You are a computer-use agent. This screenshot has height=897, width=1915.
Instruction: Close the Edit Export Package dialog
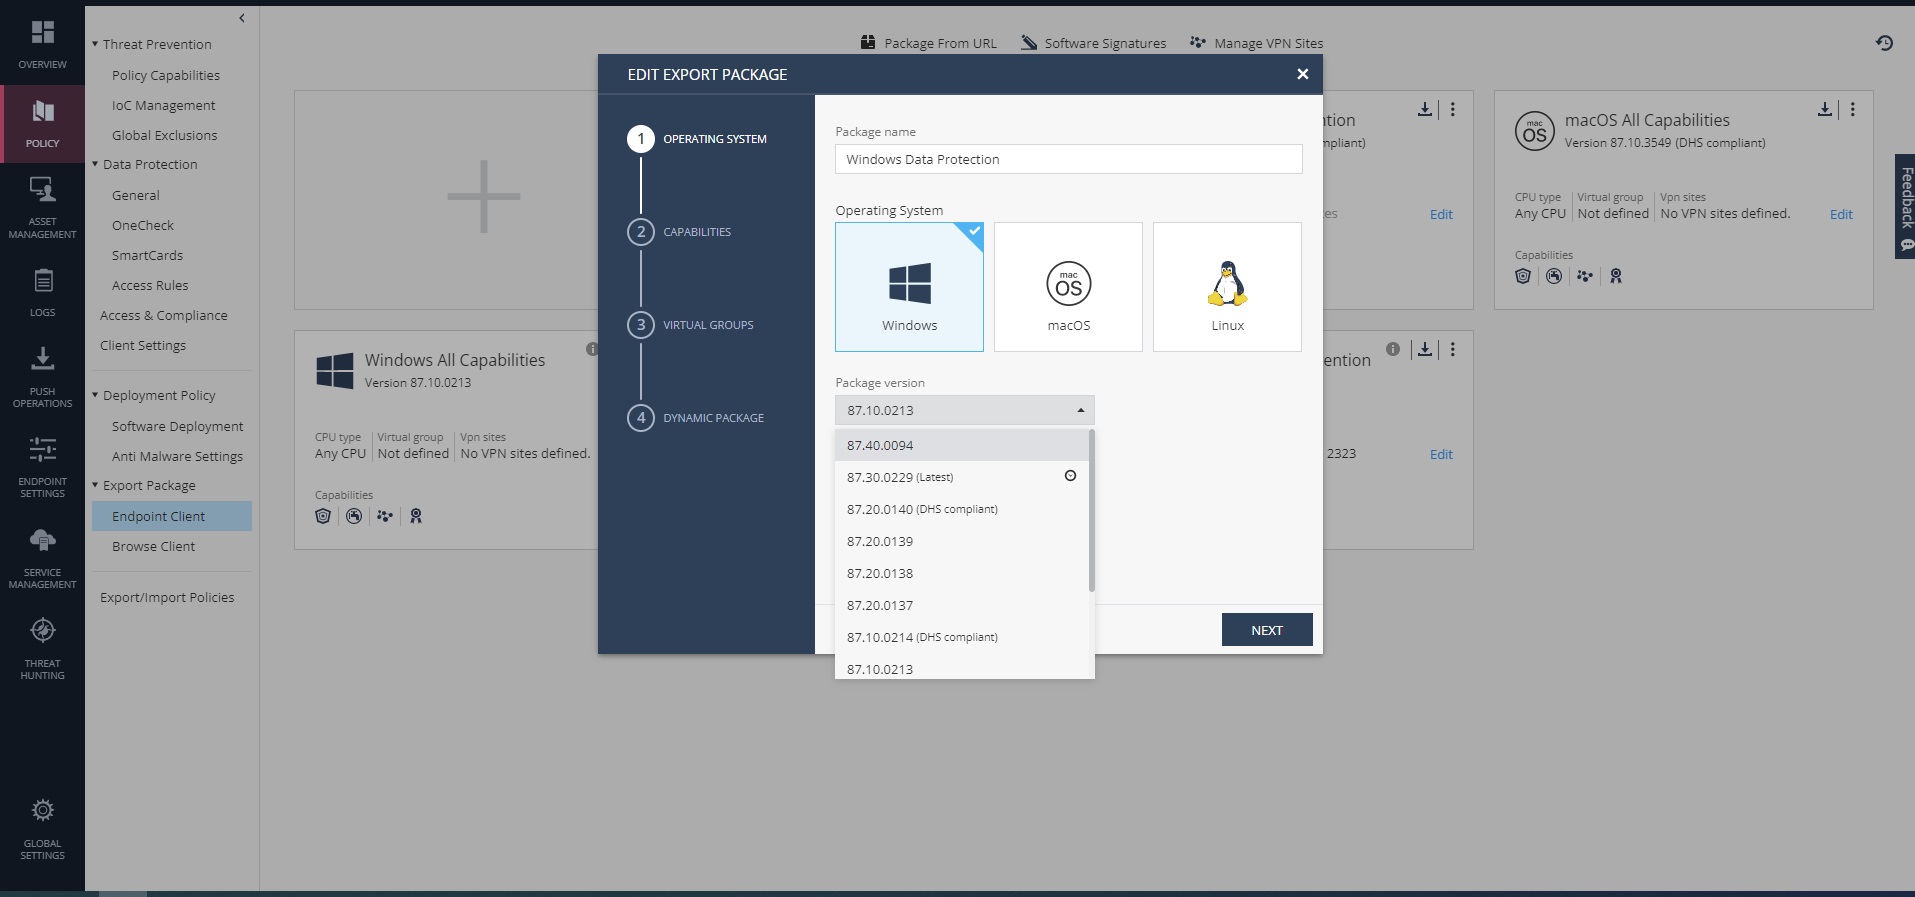coord(1302,74)
